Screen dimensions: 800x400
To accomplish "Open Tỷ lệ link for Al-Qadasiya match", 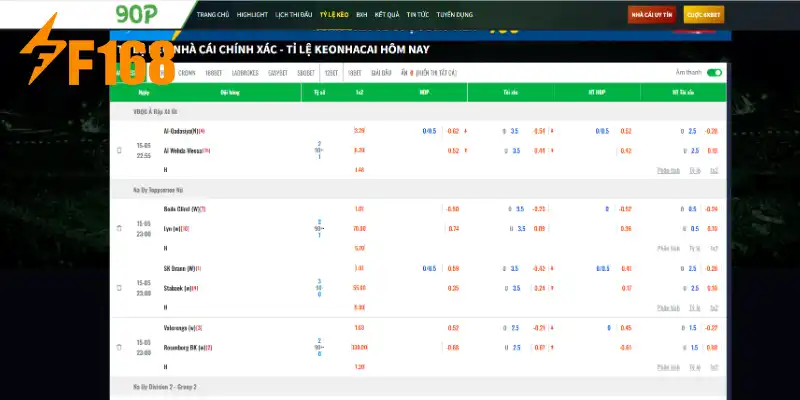I will (x=695, y=170).
